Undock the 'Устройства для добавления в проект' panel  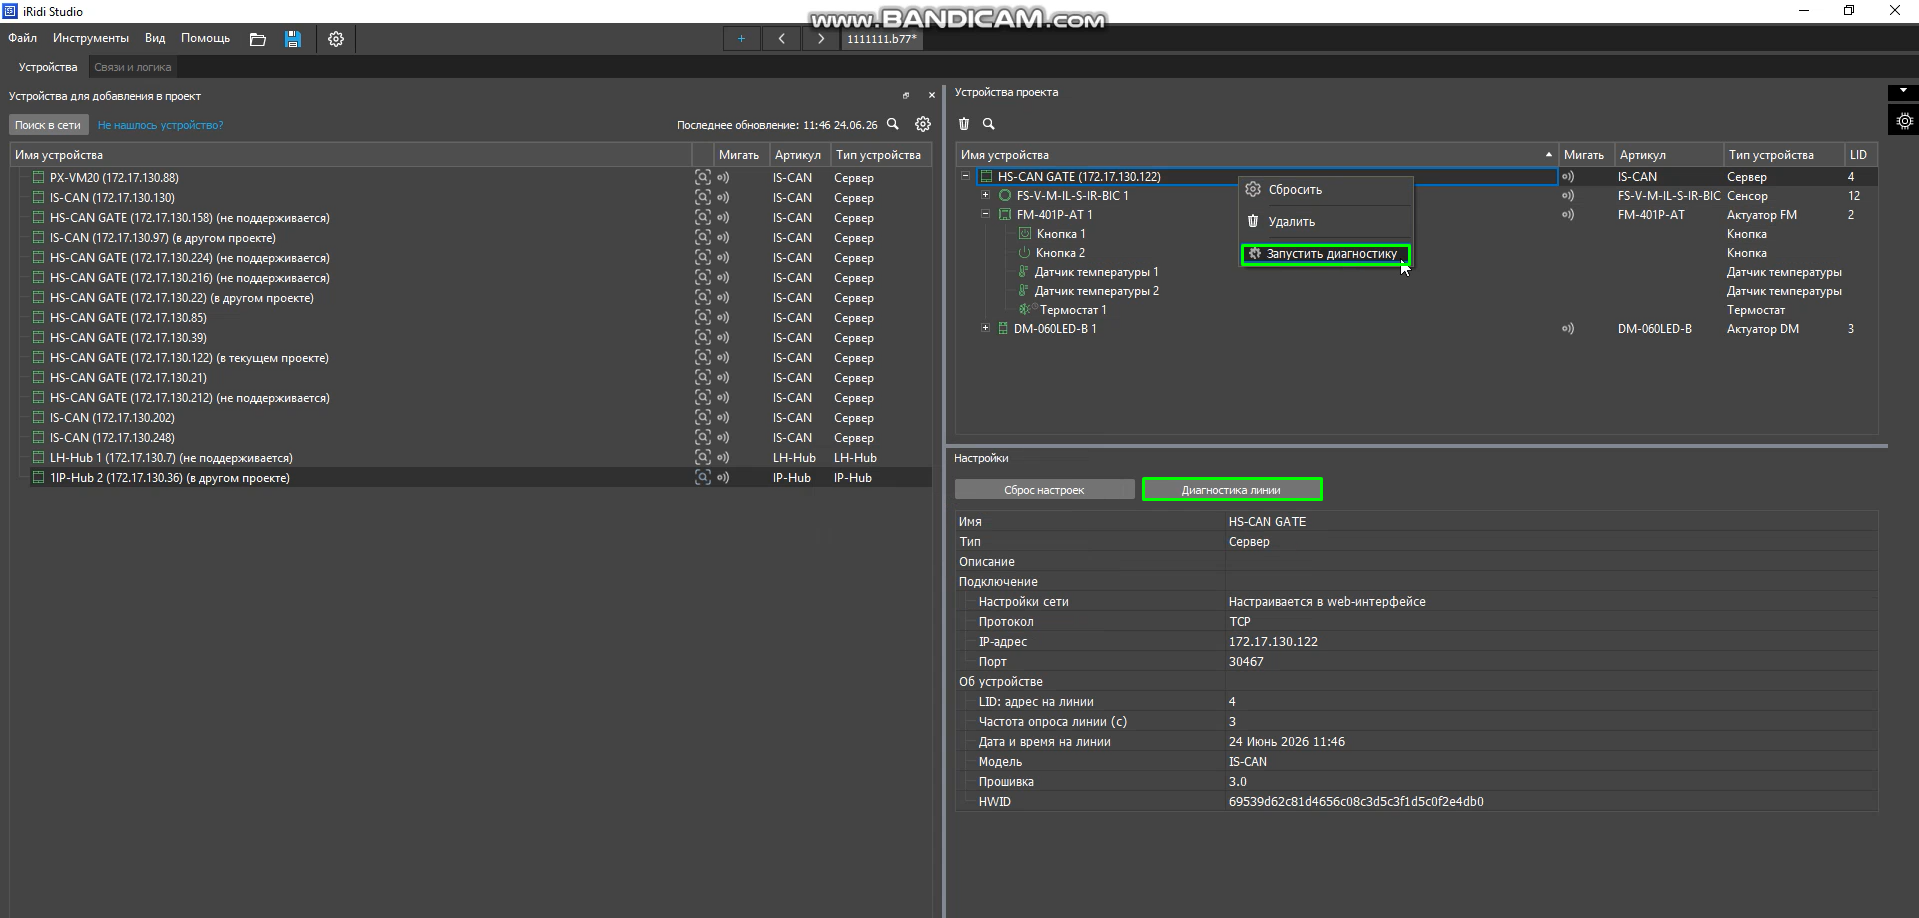tap(906, 96)
